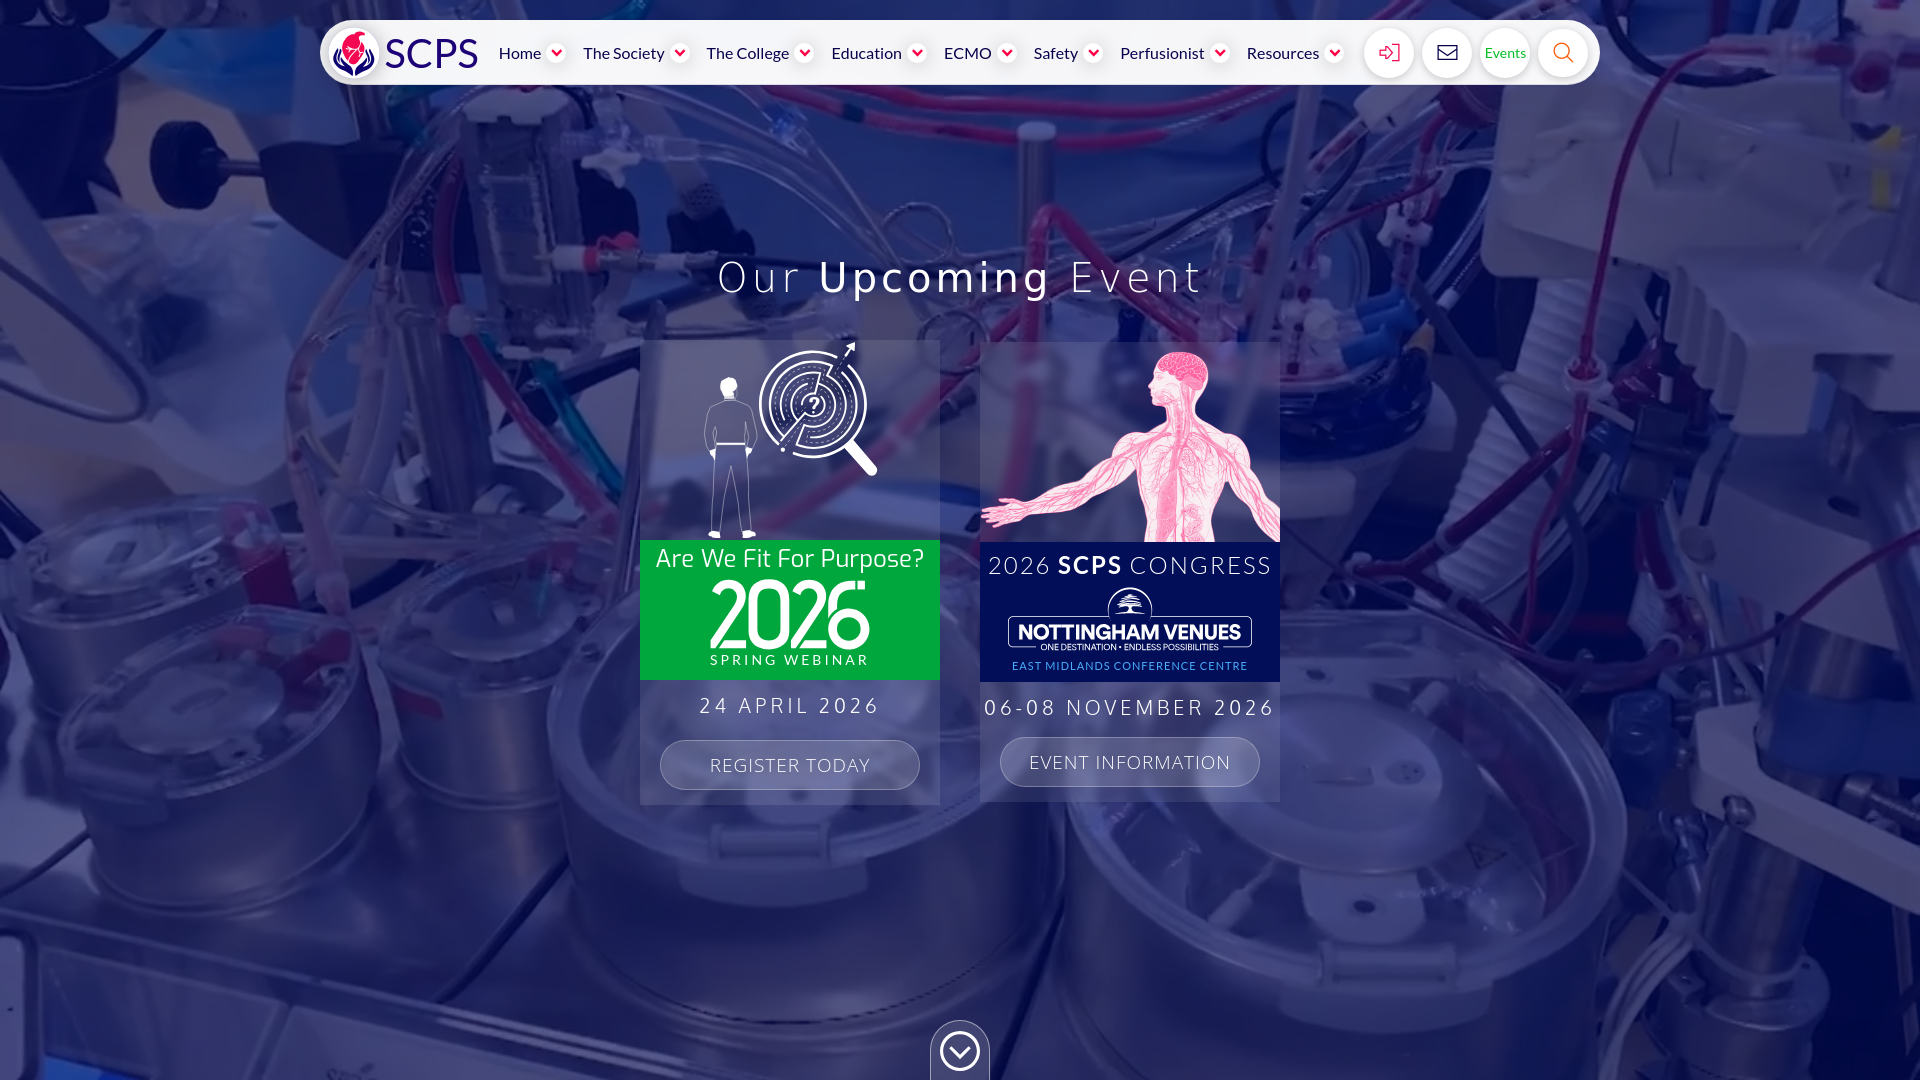Open the SCPS Congress anatomy artwork
Viewport: 1920px width, 1080px height.
pyautogui.click(x=1130, y=442)
